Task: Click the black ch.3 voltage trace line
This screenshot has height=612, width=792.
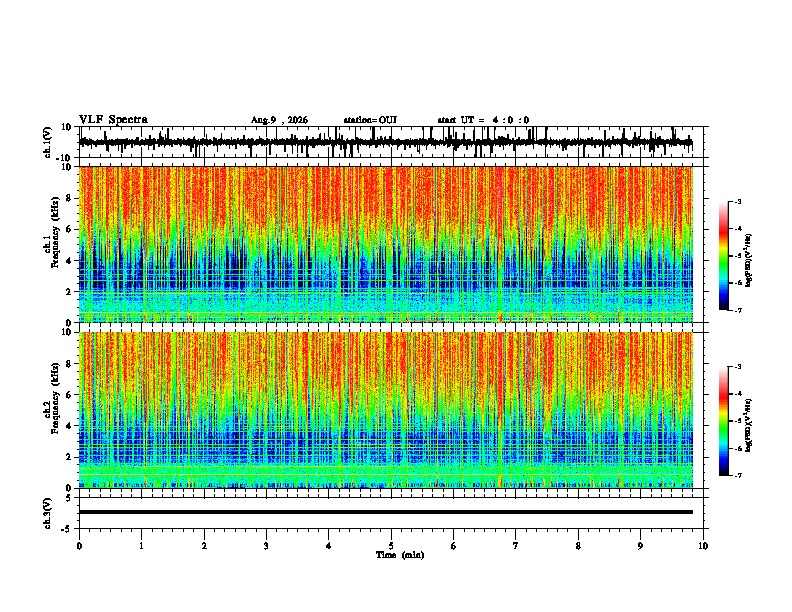Action: [x=386, y=512]
